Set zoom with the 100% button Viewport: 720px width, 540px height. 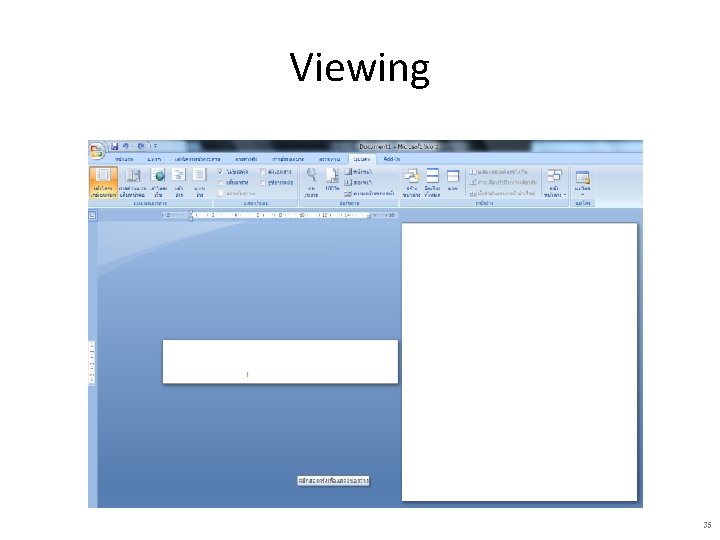click(x=332, y=180)
